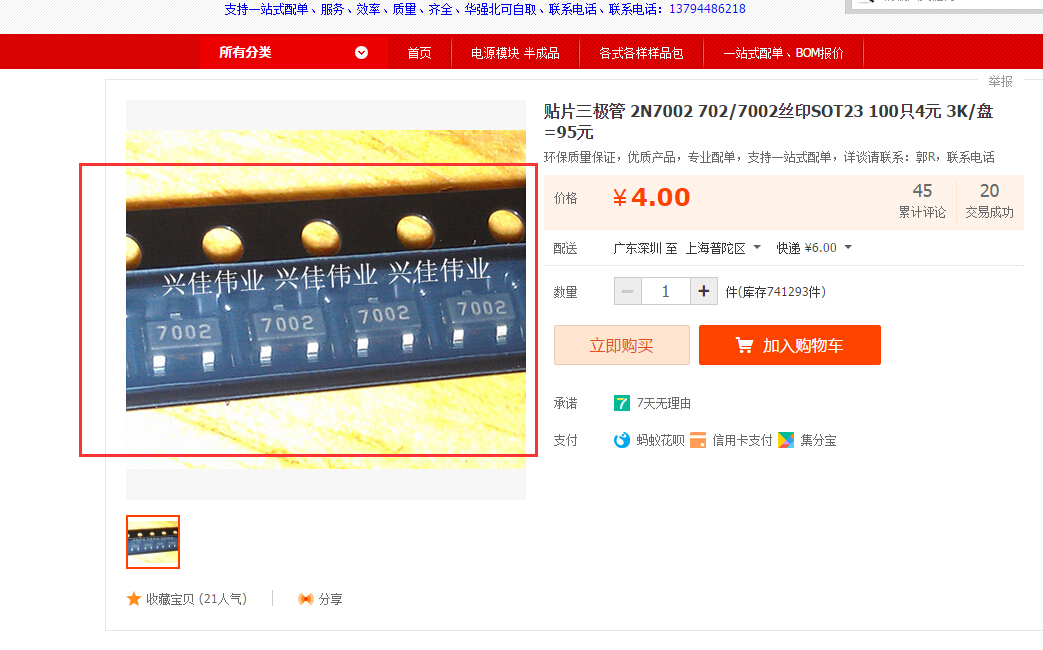Click the star icon to favorite item
The width and height of the screenshot is (1043, 650).
point(134,599)
